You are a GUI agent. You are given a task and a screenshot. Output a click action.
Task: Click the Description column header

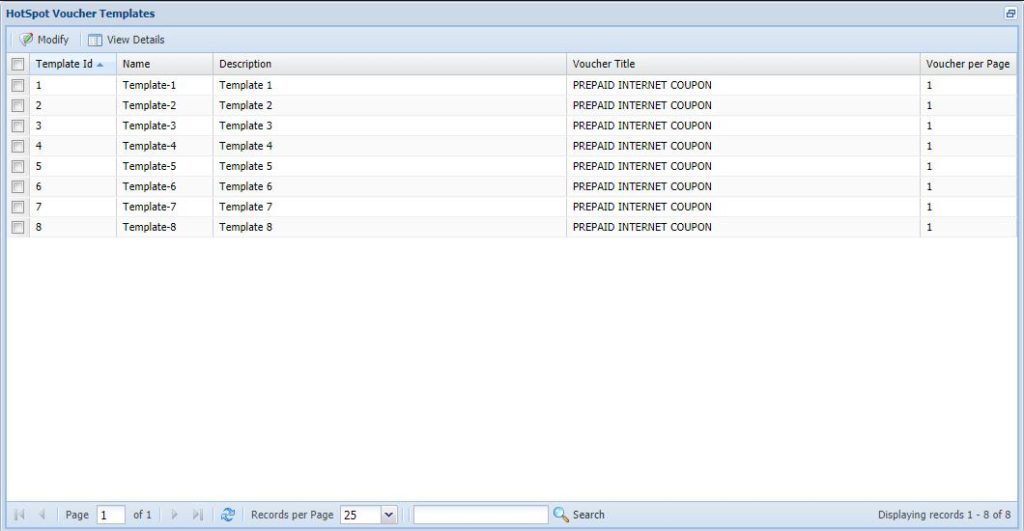(x=245, y=64)
